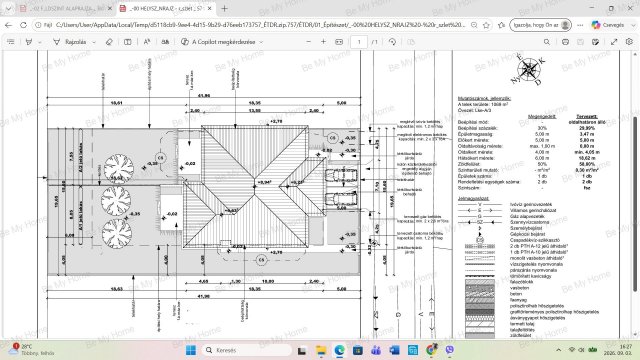Screen dimensions: 640x360
Task: Activate the Rajzolás drawing tool
Action: click(70, 42)
